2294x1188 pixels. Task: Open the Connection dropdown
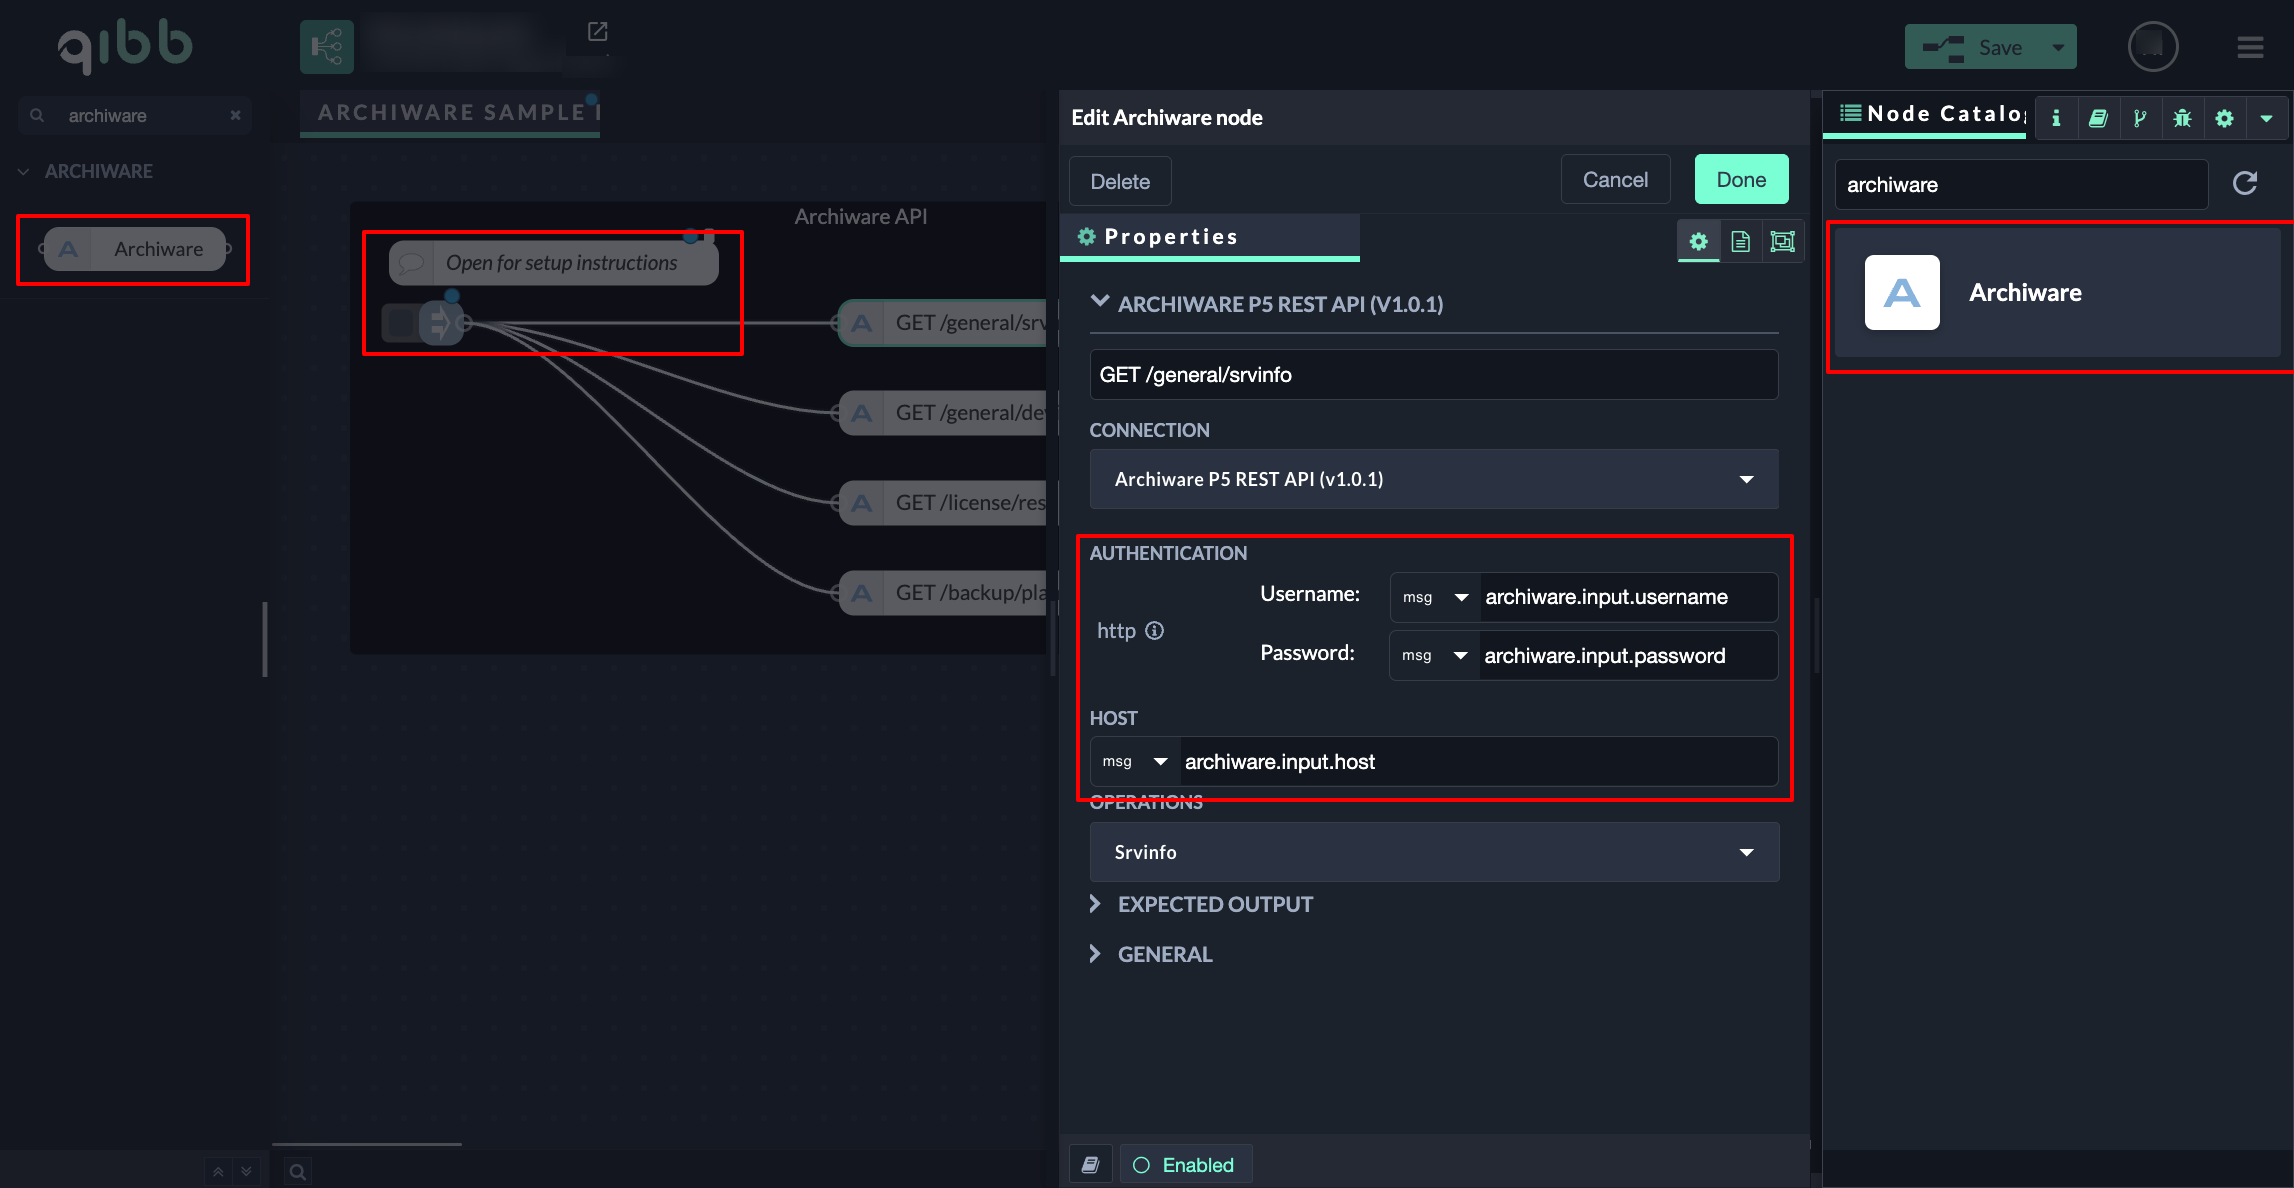pos(1433,479)
